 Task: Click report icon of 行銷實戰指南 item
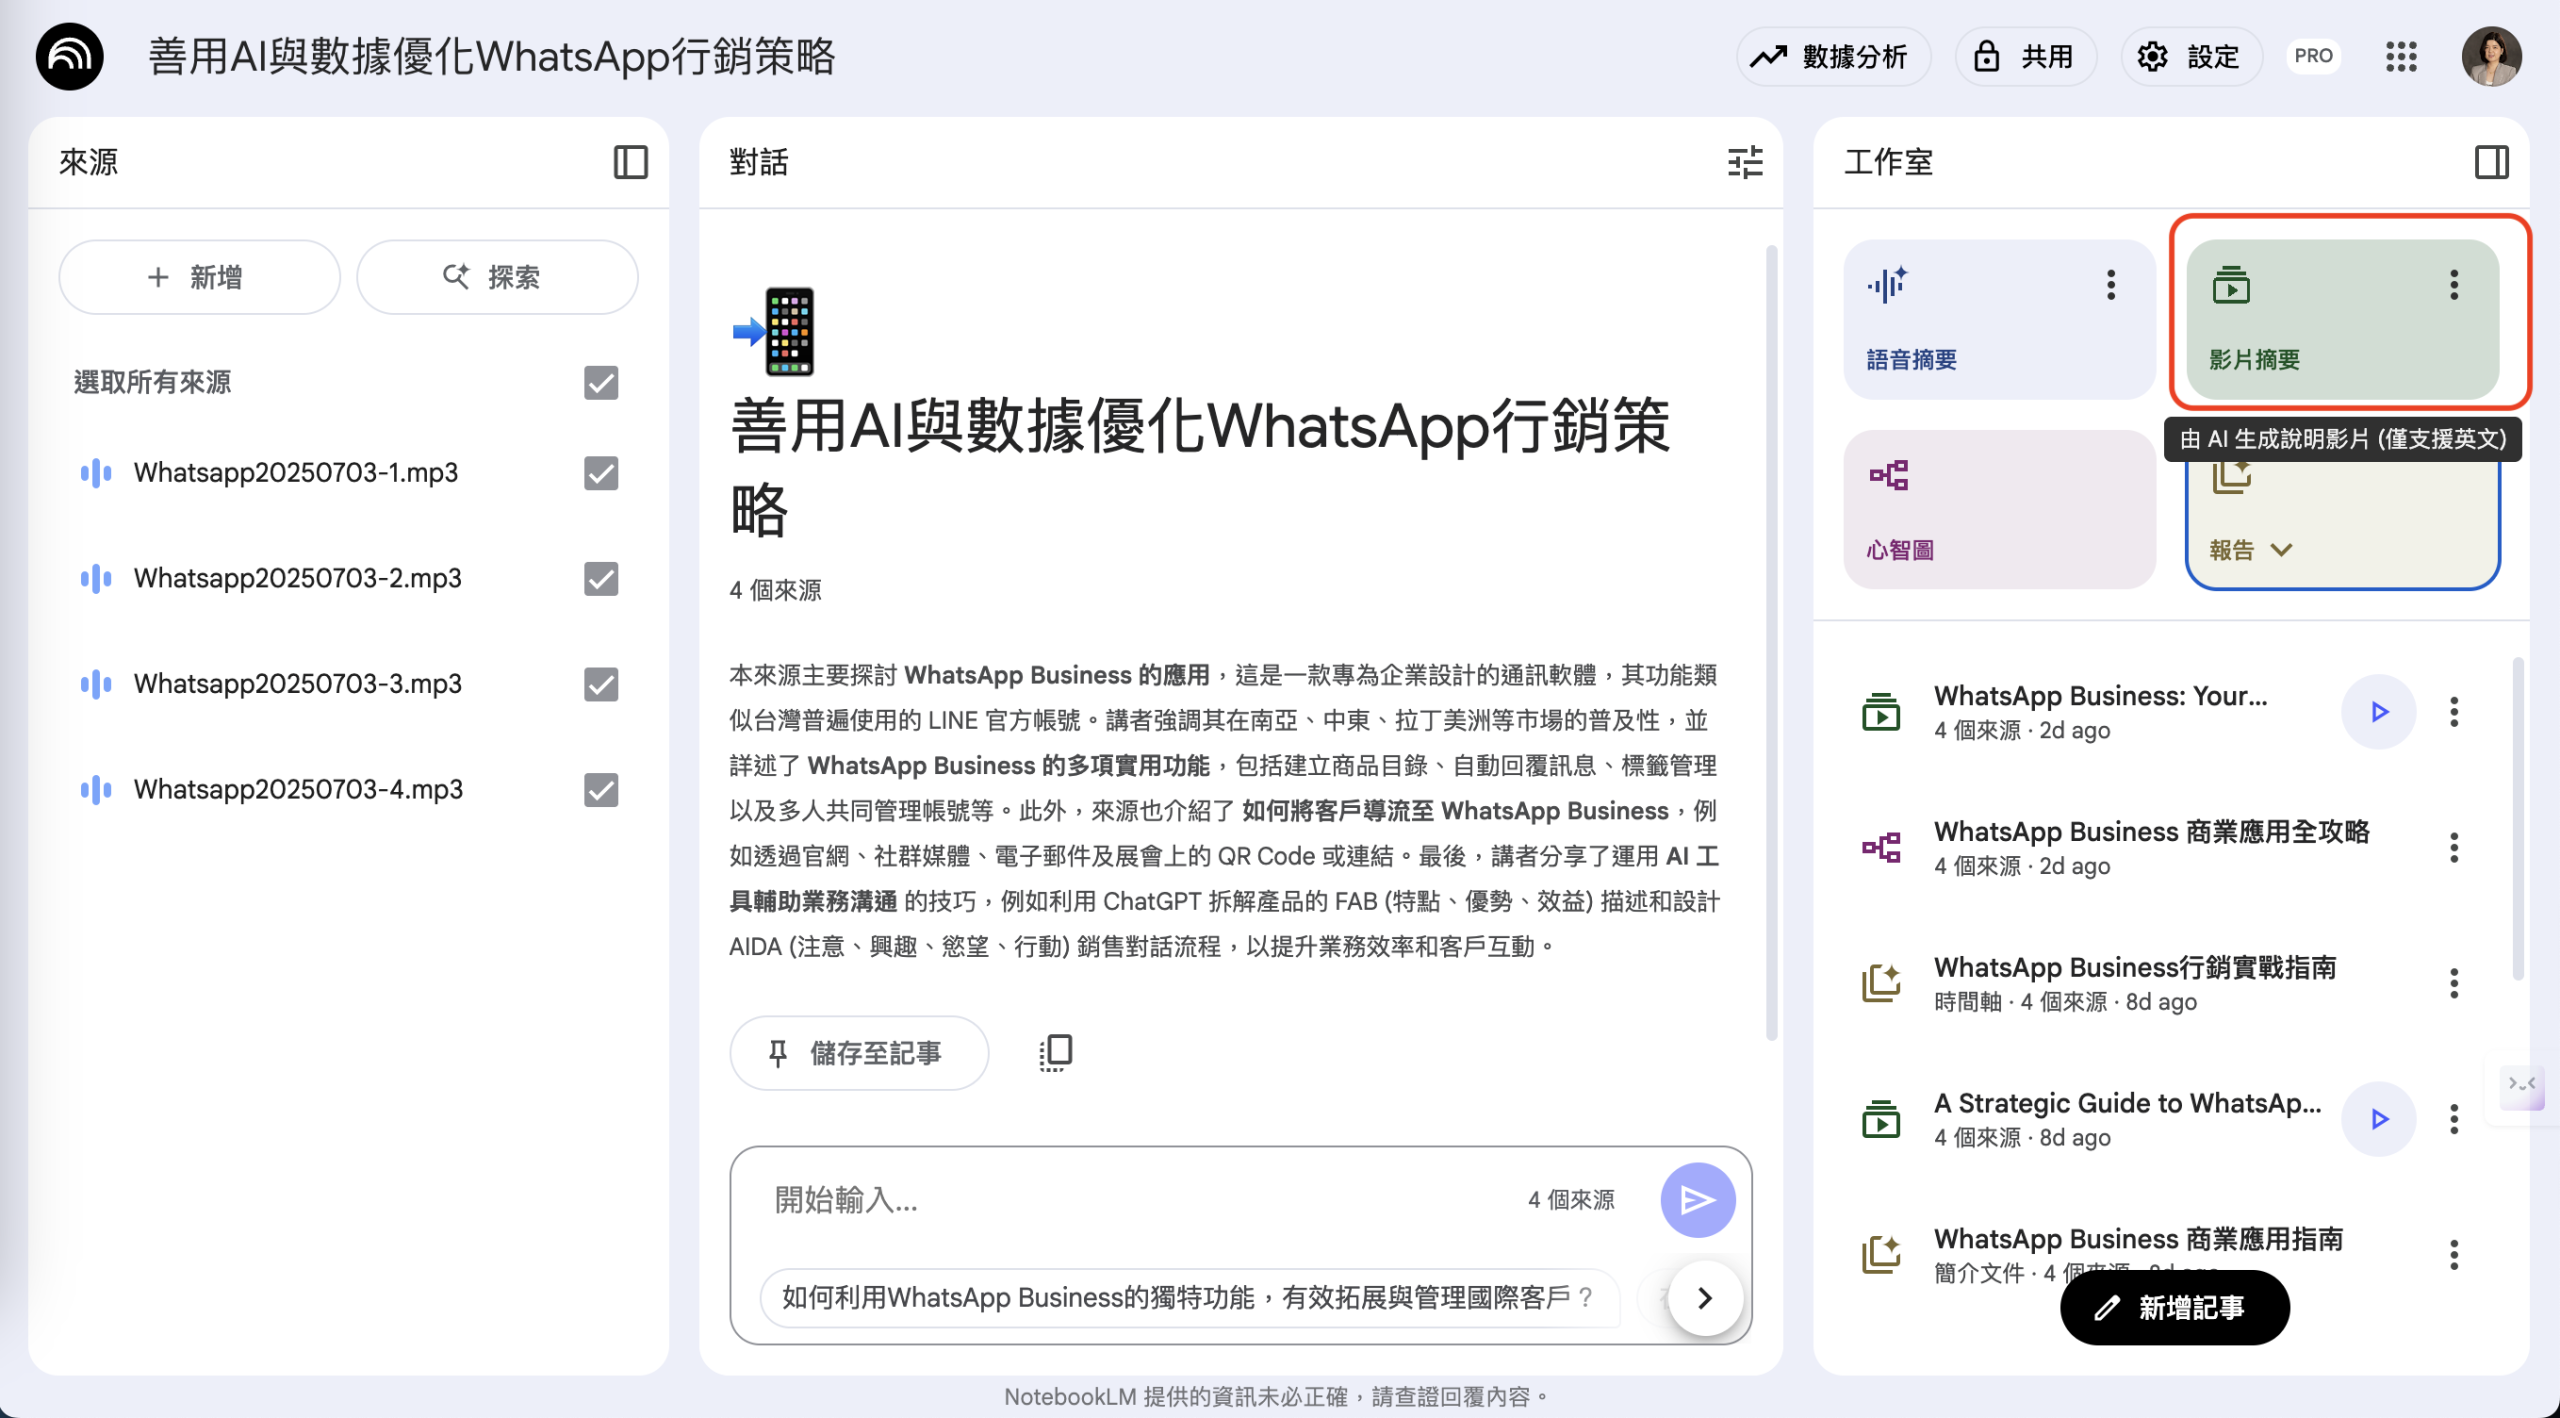tap(1880, 984)
